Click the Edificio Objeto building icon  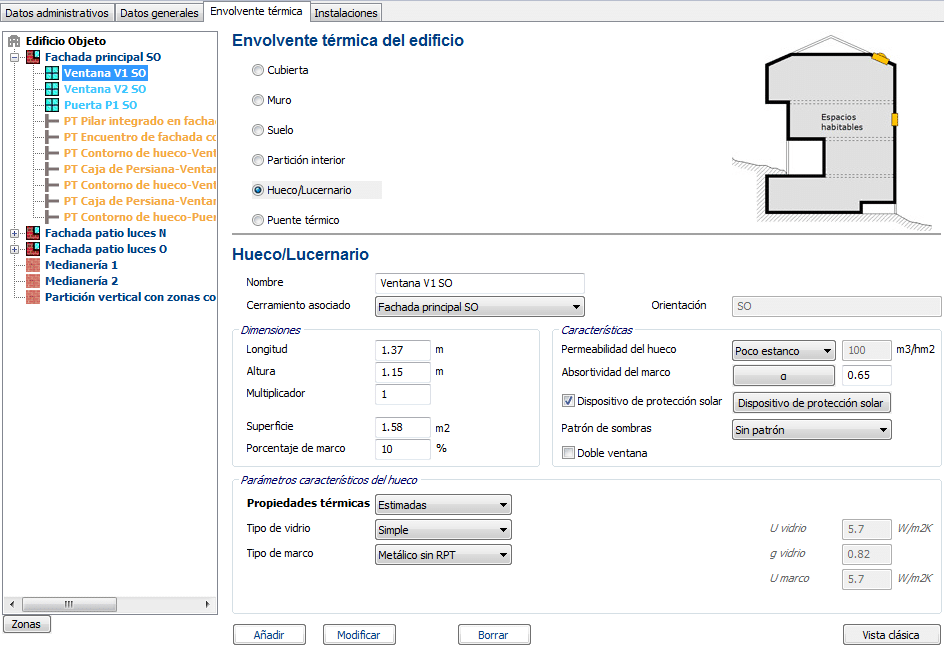click(14, 41)
